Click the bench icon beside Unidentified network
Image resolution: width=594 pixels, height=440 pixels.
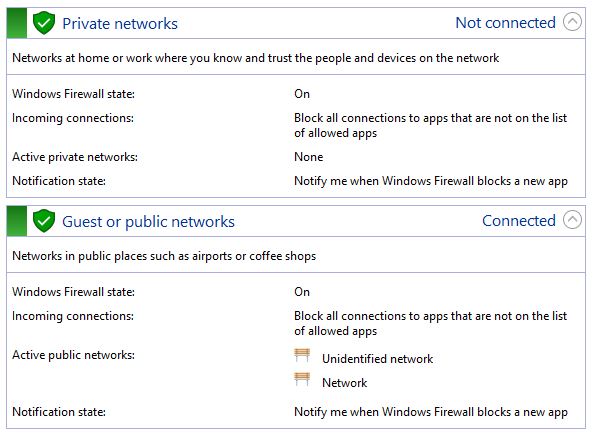pyautogui.click(x=302, y=355)
